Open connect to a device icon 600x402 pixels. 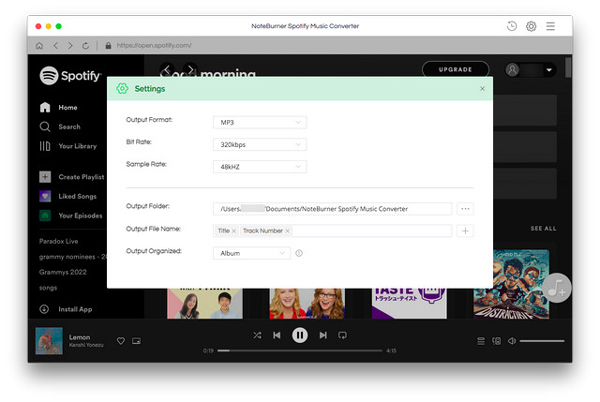496,341
